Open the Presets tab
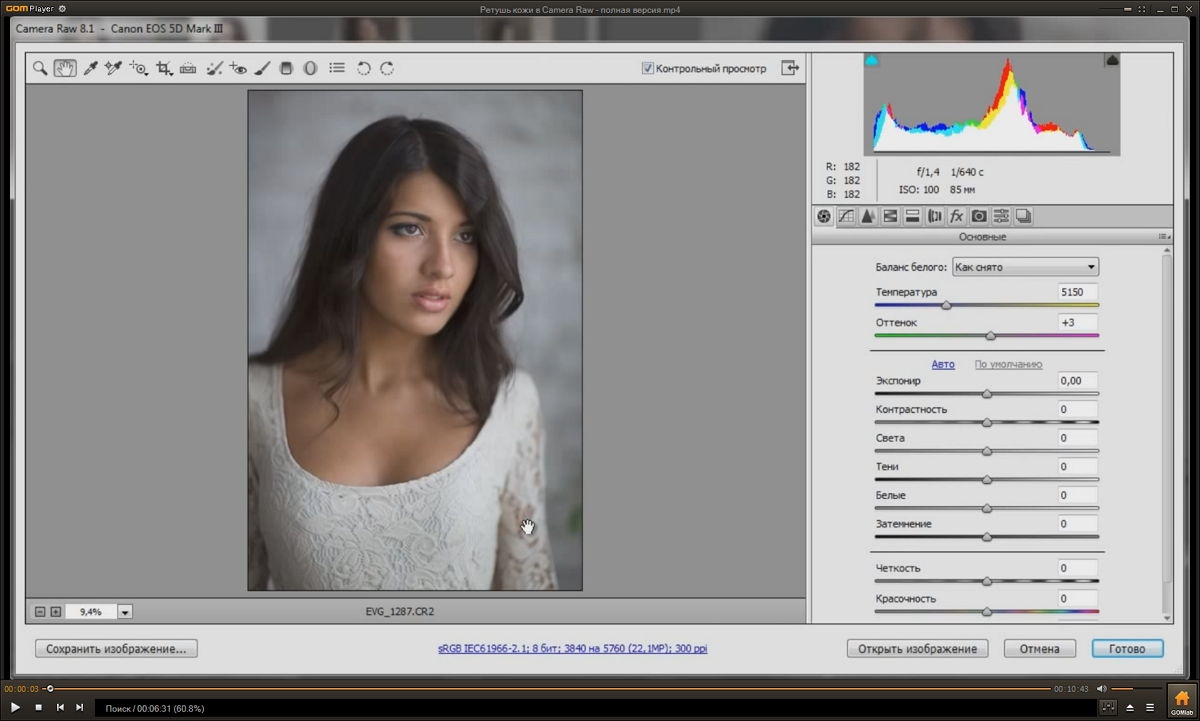Screen dimensions: 1200x721 click(1001, 216)
